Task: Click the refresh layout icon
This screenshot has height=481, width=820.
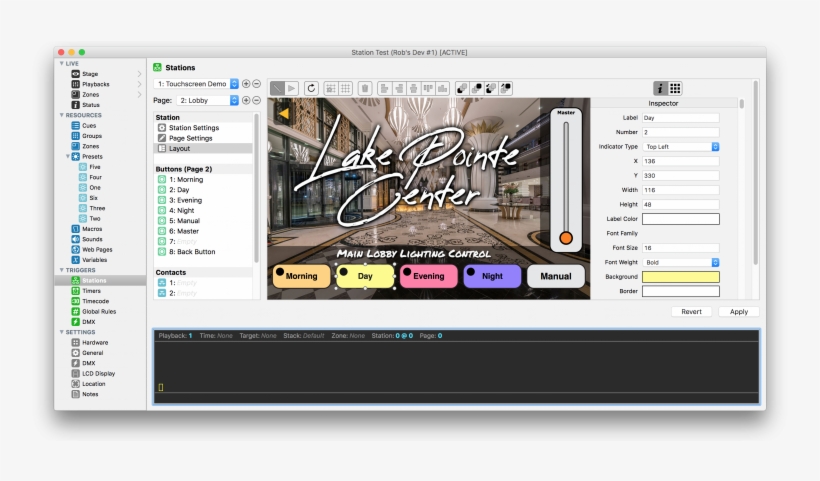Action: point(311,88)
